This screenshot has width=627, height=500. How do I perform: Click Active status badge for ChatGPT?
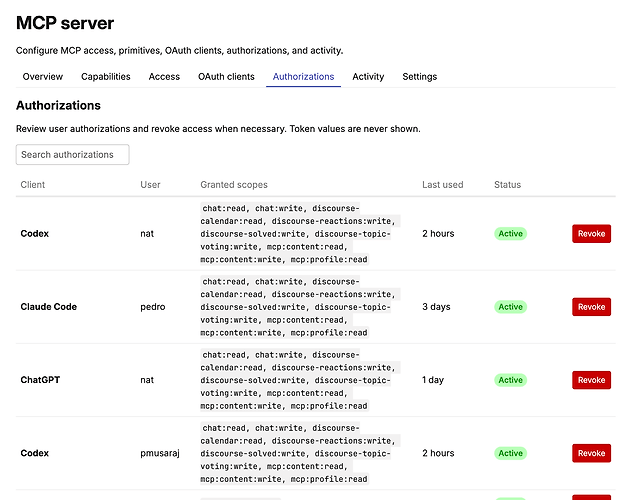click(x=510, y=380)
